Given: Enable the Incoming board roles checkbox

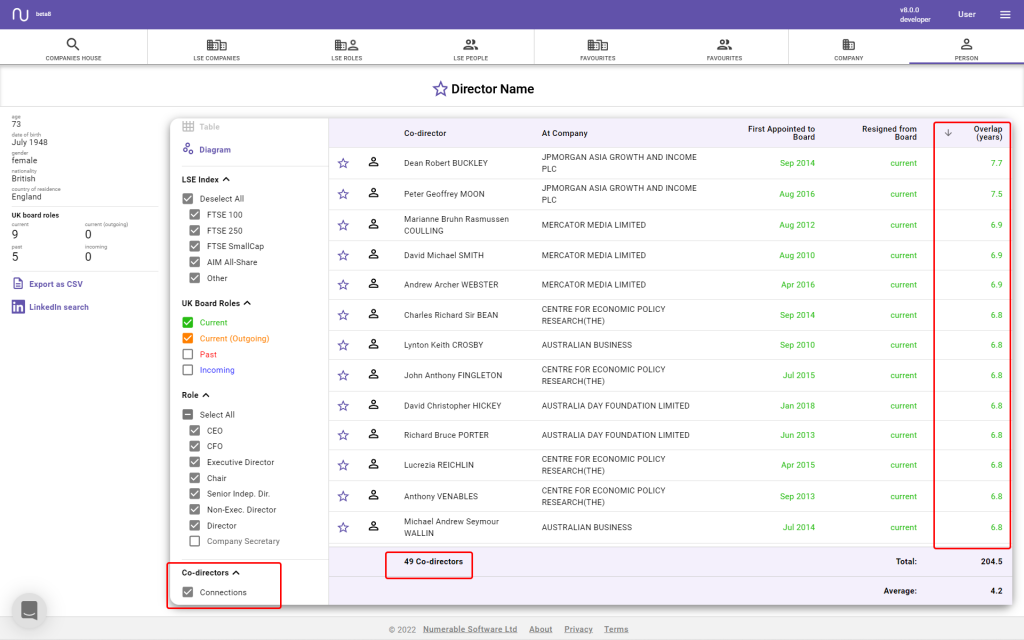Looking at the screenshot, I should tap(188, 370).
